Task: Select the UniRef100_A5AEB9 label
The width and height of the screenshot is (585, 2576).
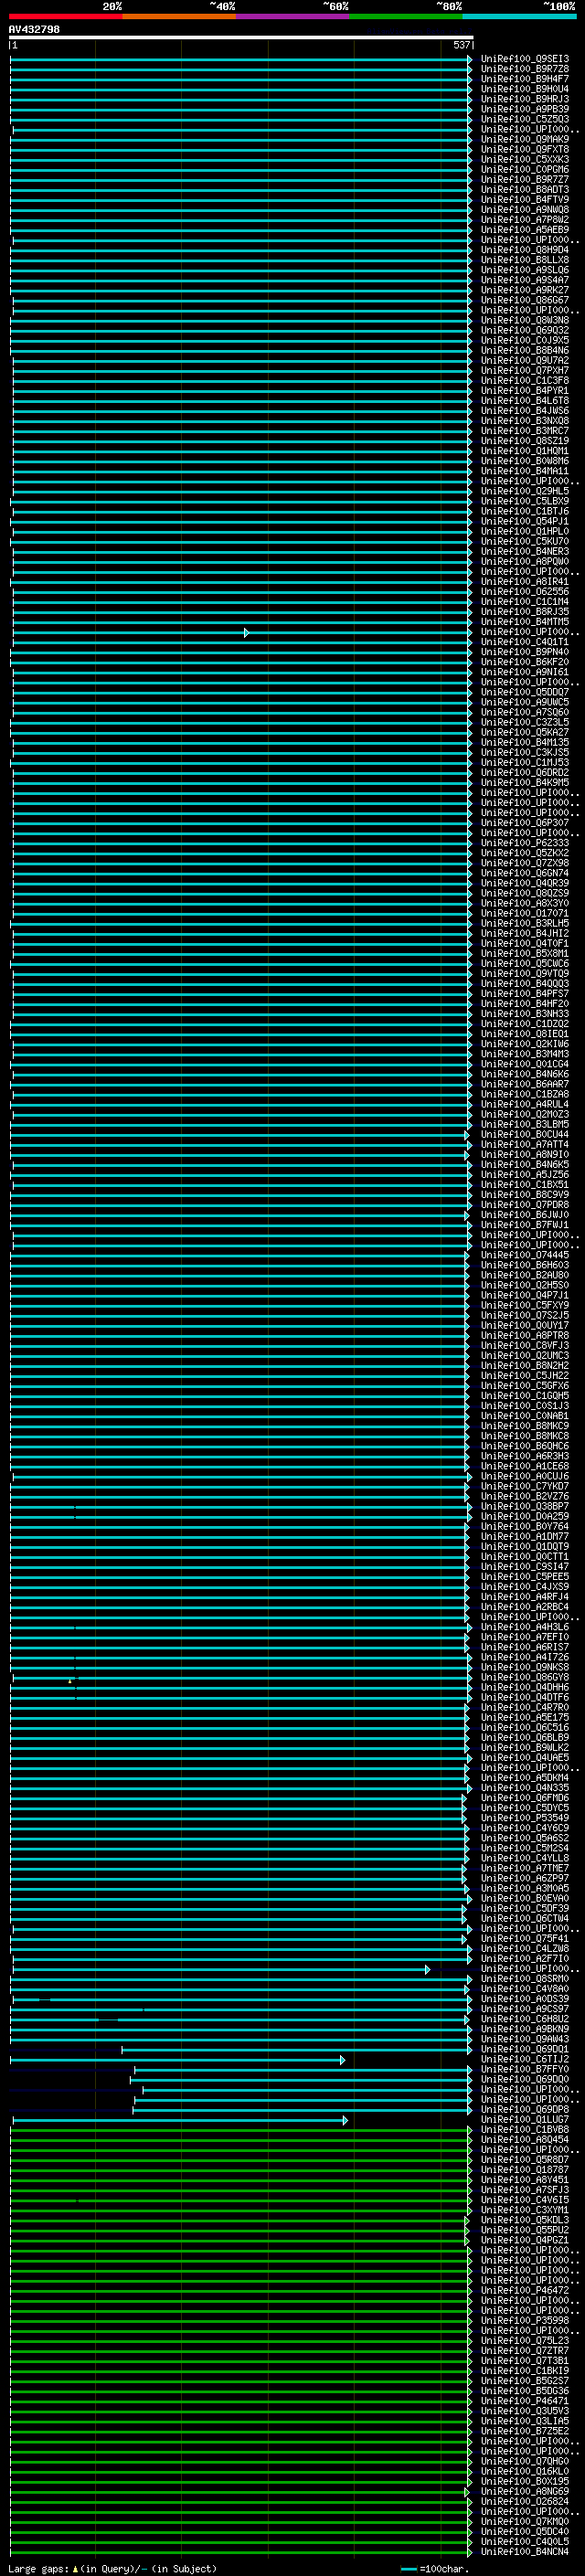Action: click(525, 229)
